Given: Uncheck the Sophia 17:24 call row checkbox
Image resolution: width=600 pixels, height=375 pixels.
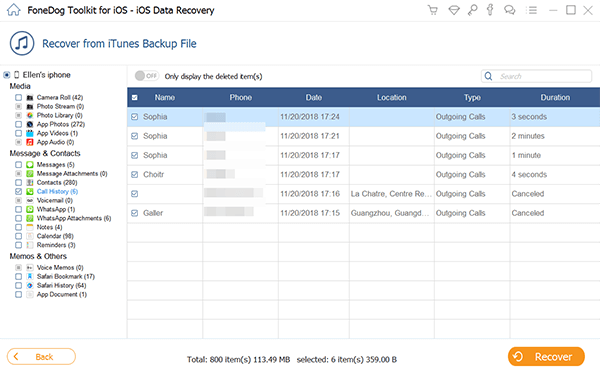Looking at the screenshot, I should point(135,117).
